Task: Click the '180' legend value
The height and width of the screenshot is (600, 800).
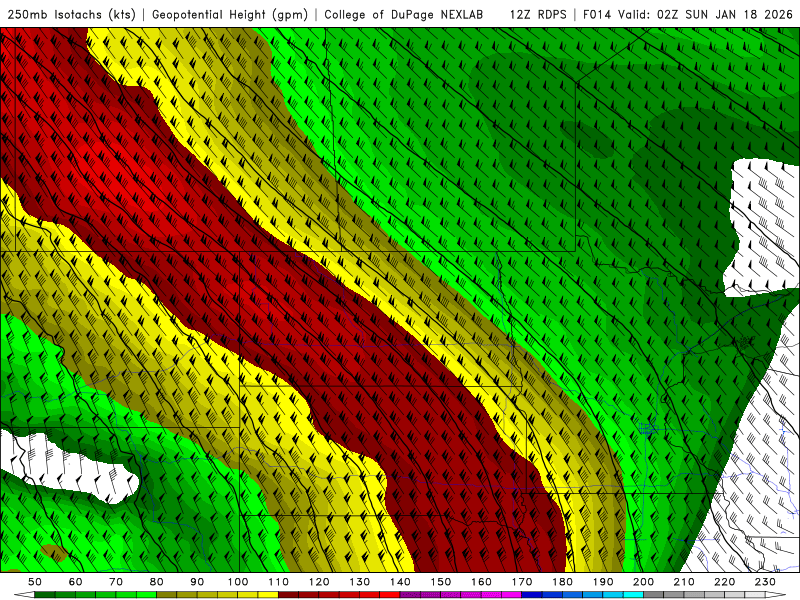Action: tap(562, 582)
